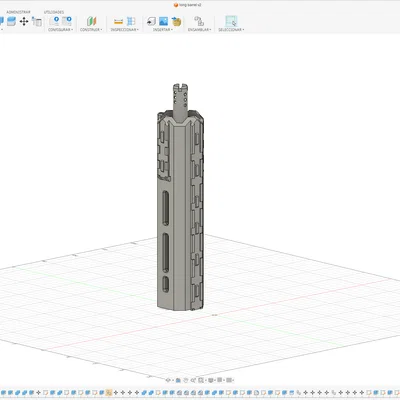The width and height of the screenshot is (400, 400).
Task: Click the Viewports icon in the navigation bar
Action: pyautogui.click(x=229, y=380)
